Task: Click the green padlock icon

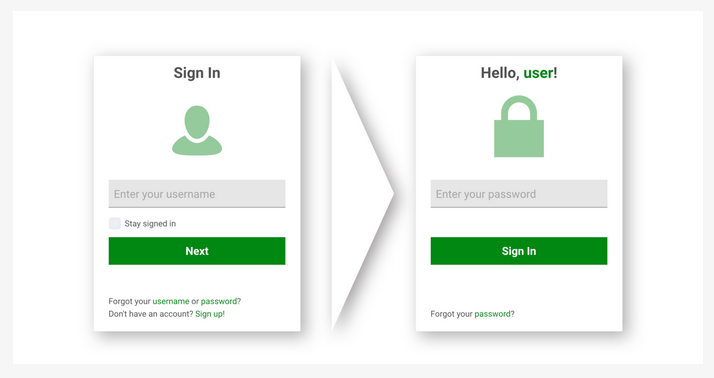Action: (x=519, y=126)
